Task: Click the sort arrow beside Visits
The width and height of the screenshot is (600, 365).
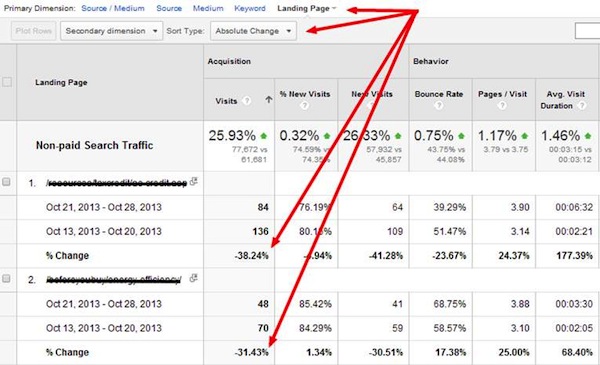Action: [x=269, y=100]
